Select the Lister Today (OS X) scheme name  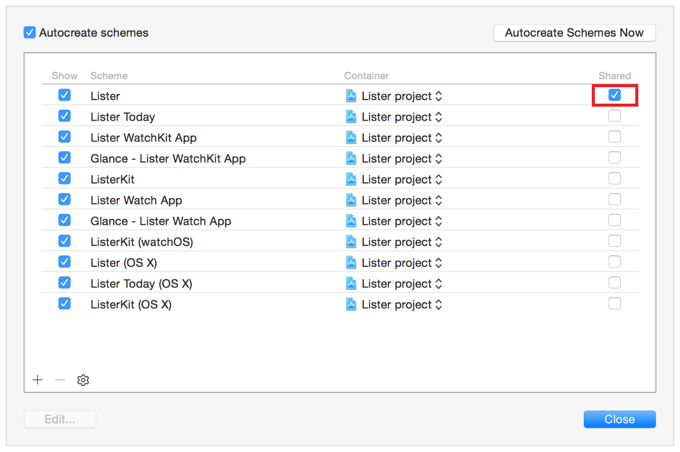click(141, 283)
